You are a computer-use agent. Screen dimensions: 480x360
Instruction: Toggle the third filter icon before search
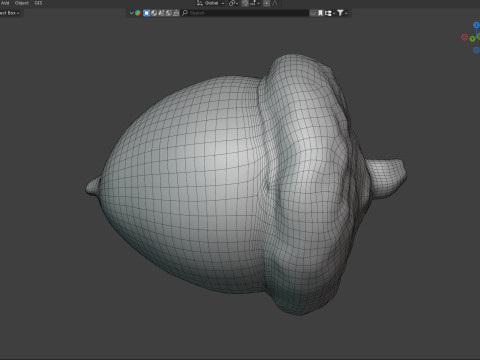pyautogui.click(x=161, y=13)
